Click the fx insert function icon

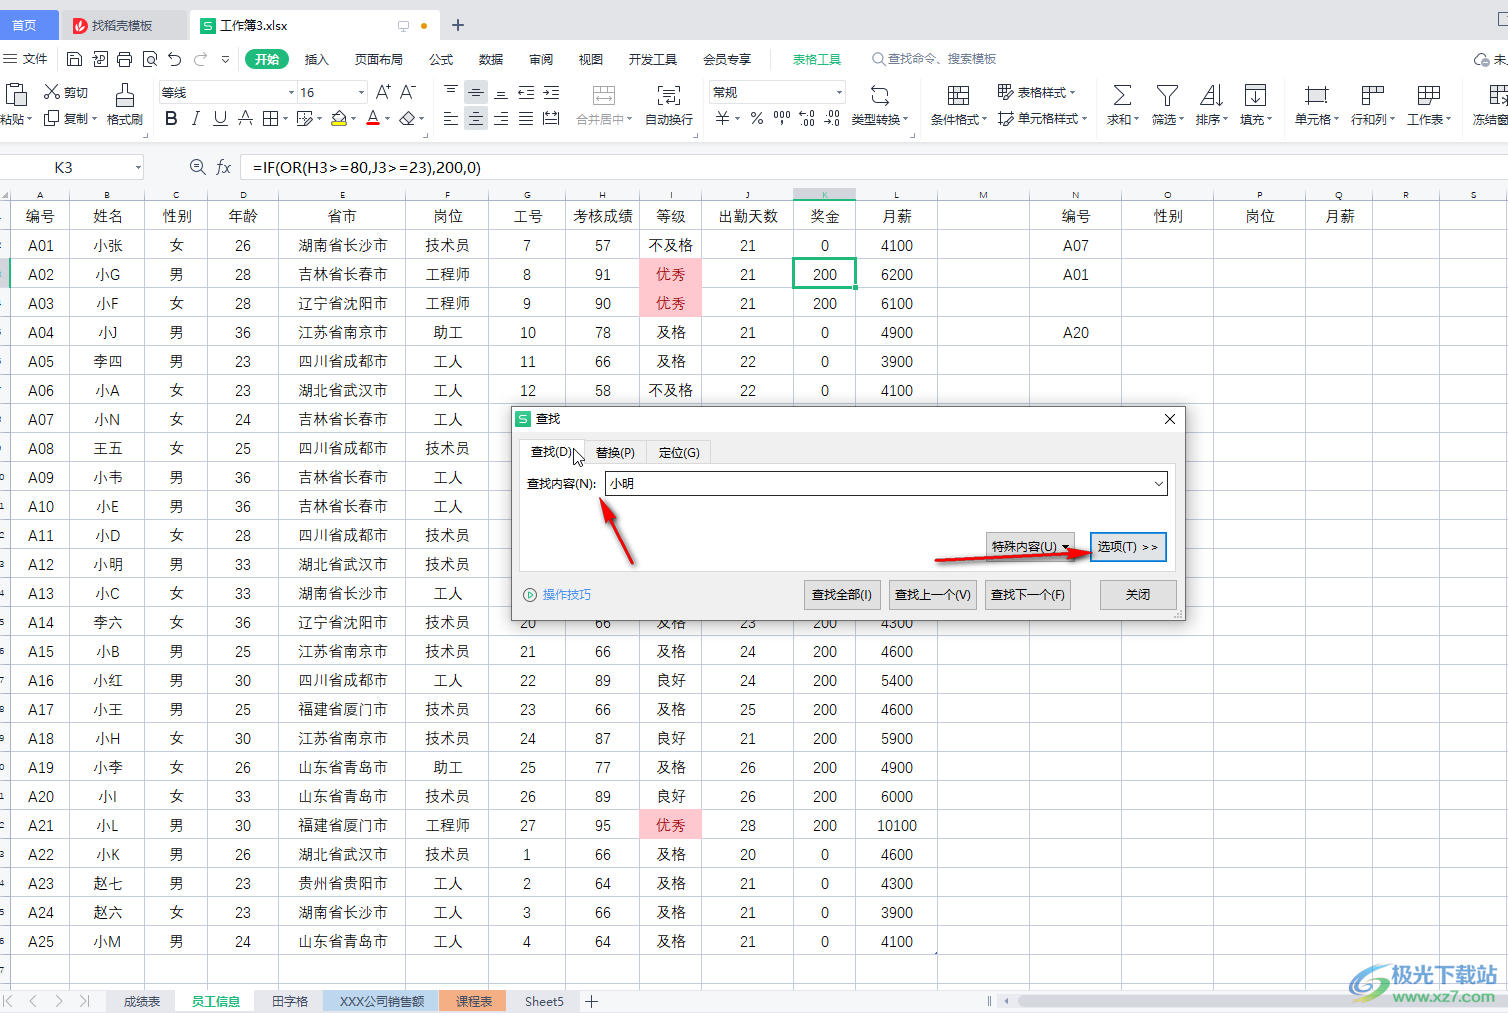pos(224,167)
